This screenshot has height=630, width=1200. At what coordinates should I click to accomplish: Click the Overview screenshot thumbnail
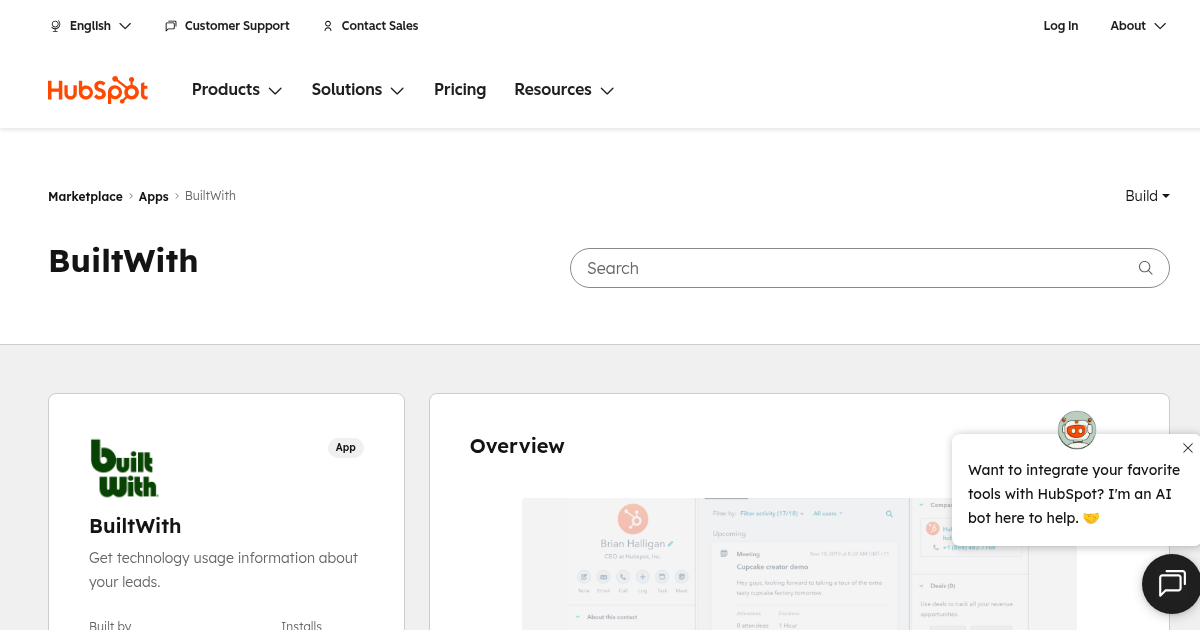tap(799, 563)
